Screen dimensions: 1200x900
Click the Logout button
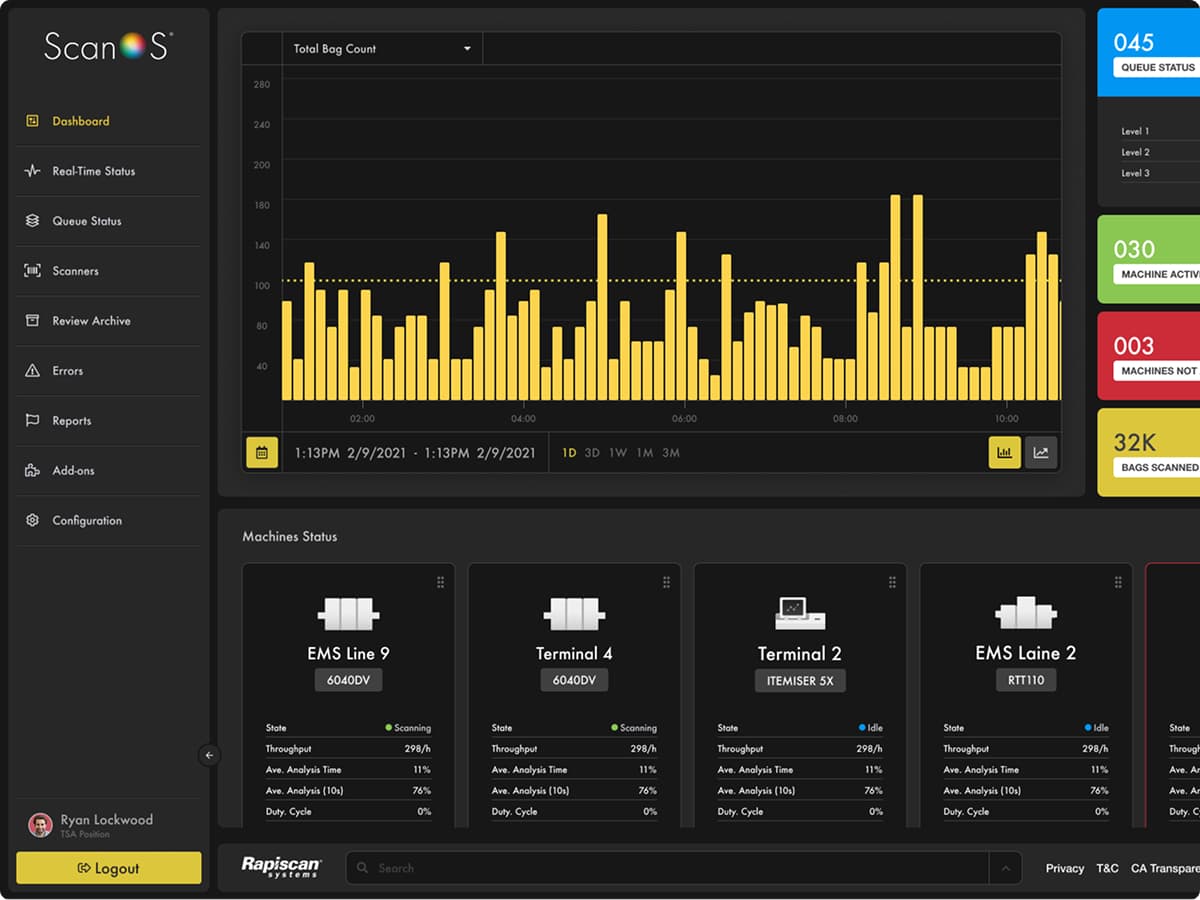coord(108,868)
